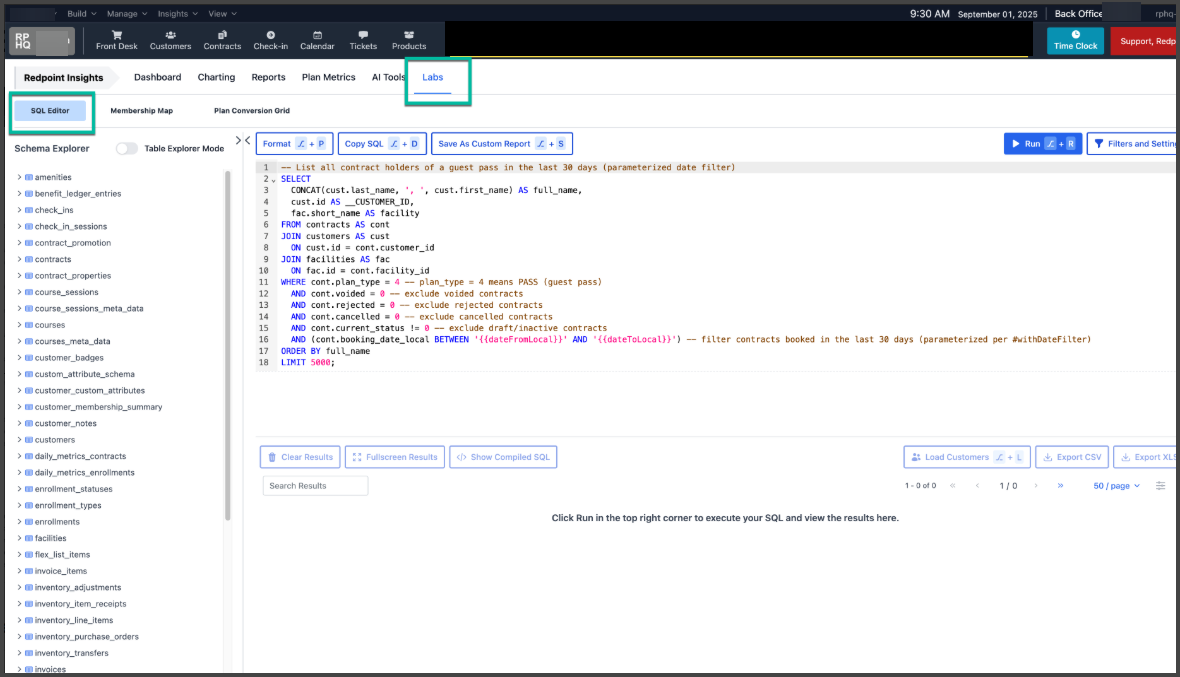Open the Products icon in toolbar
This screenshot has width=1180, height=677.
409,35
